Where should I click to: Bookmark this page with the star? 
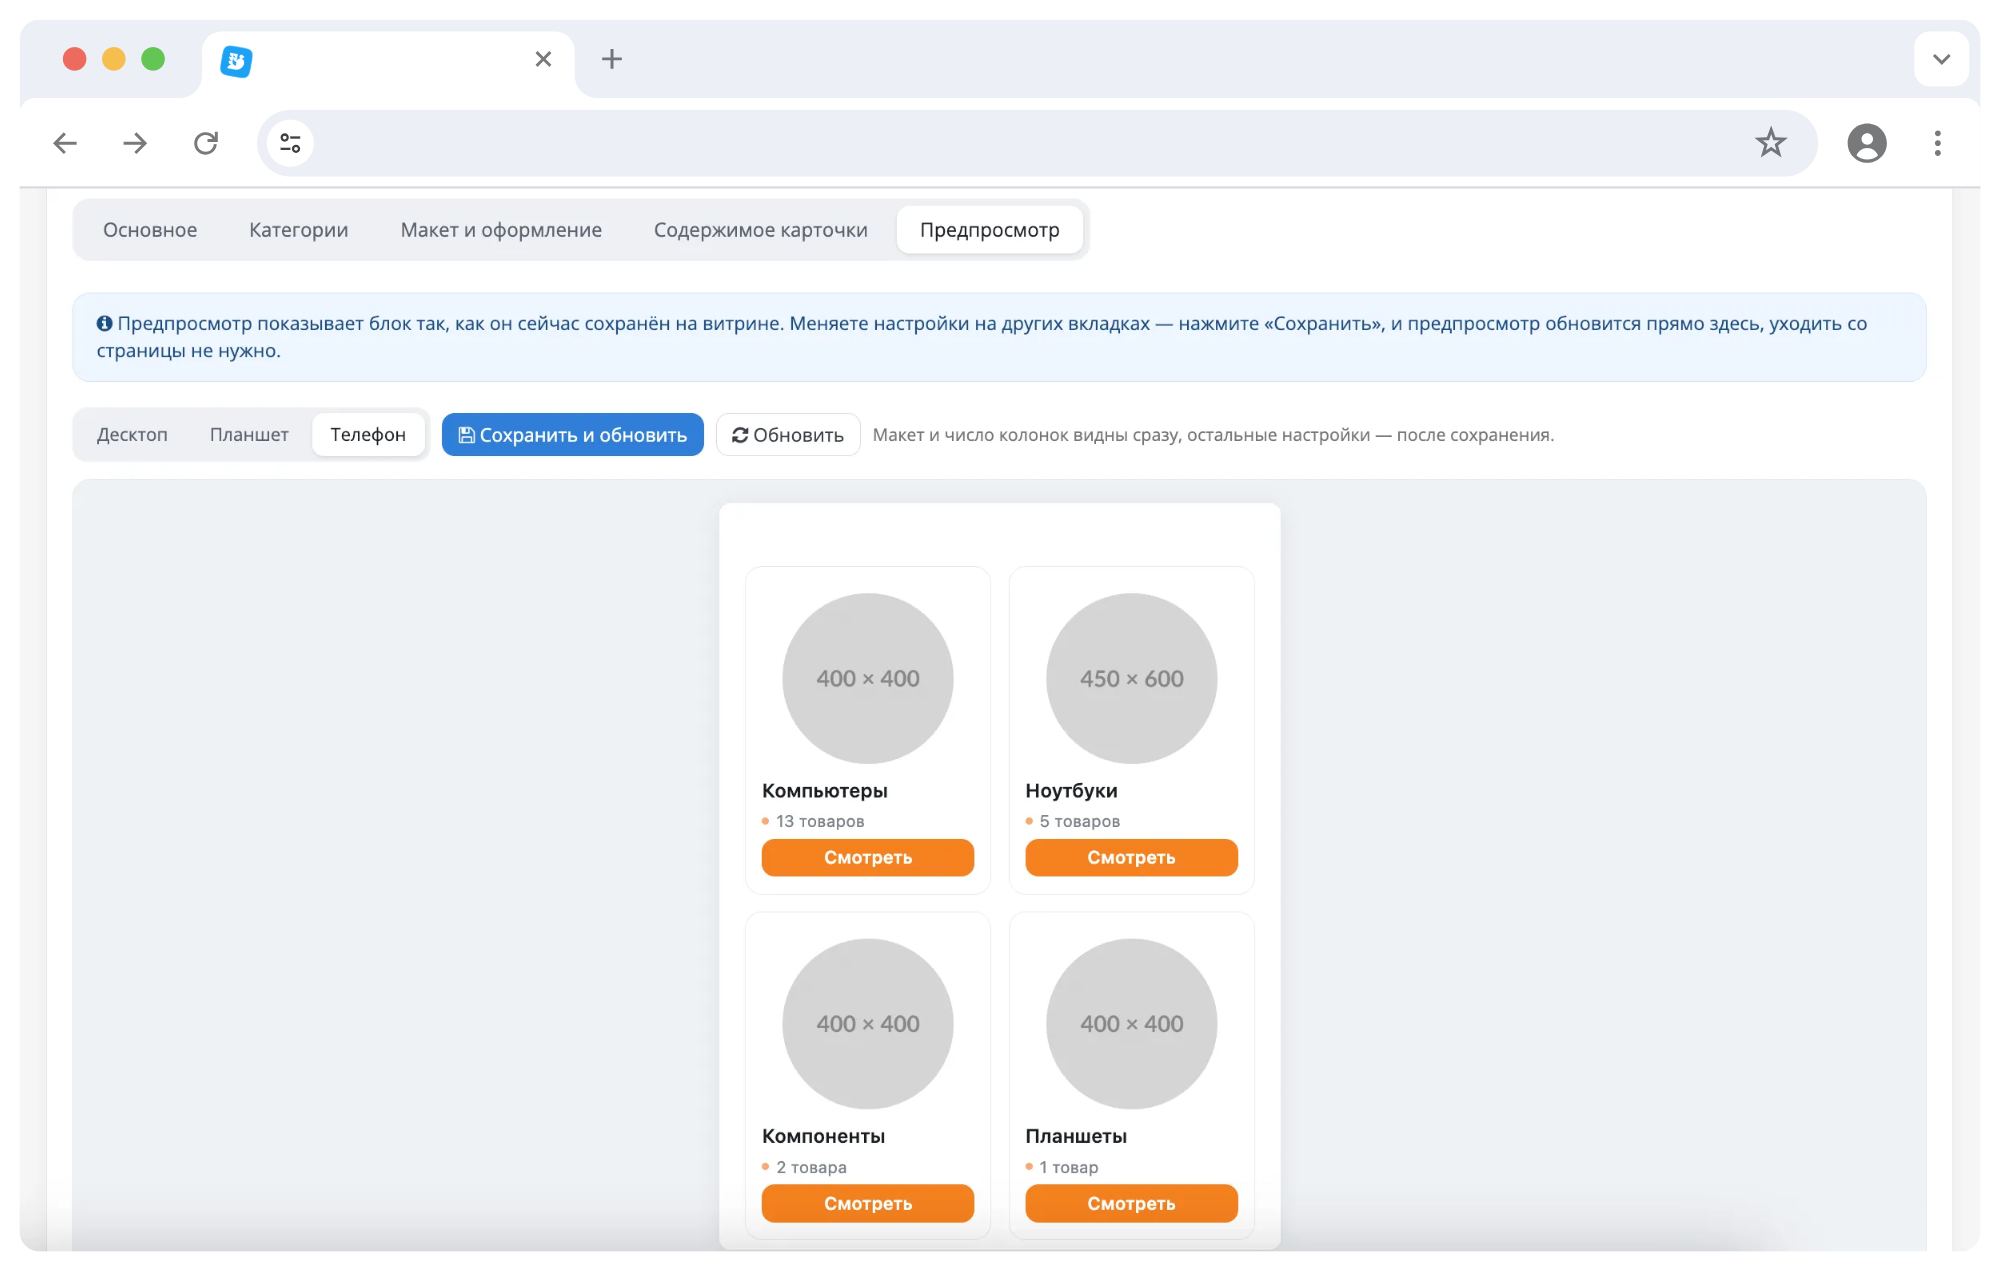[x=1770, y=143]
